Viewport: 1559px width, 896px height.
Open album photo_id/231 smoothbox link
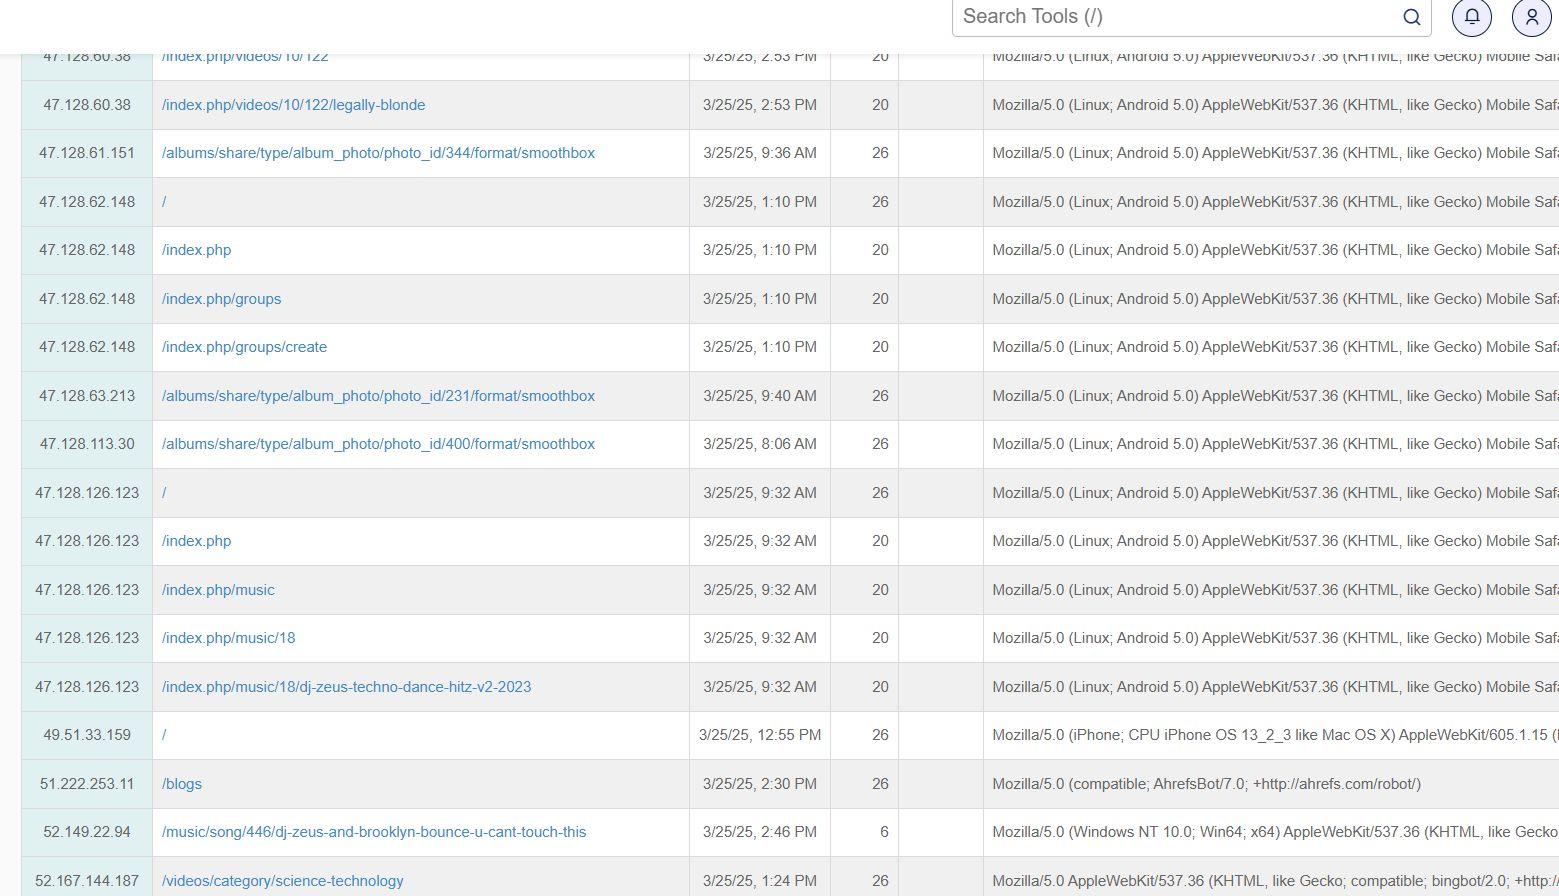point(378,396)
